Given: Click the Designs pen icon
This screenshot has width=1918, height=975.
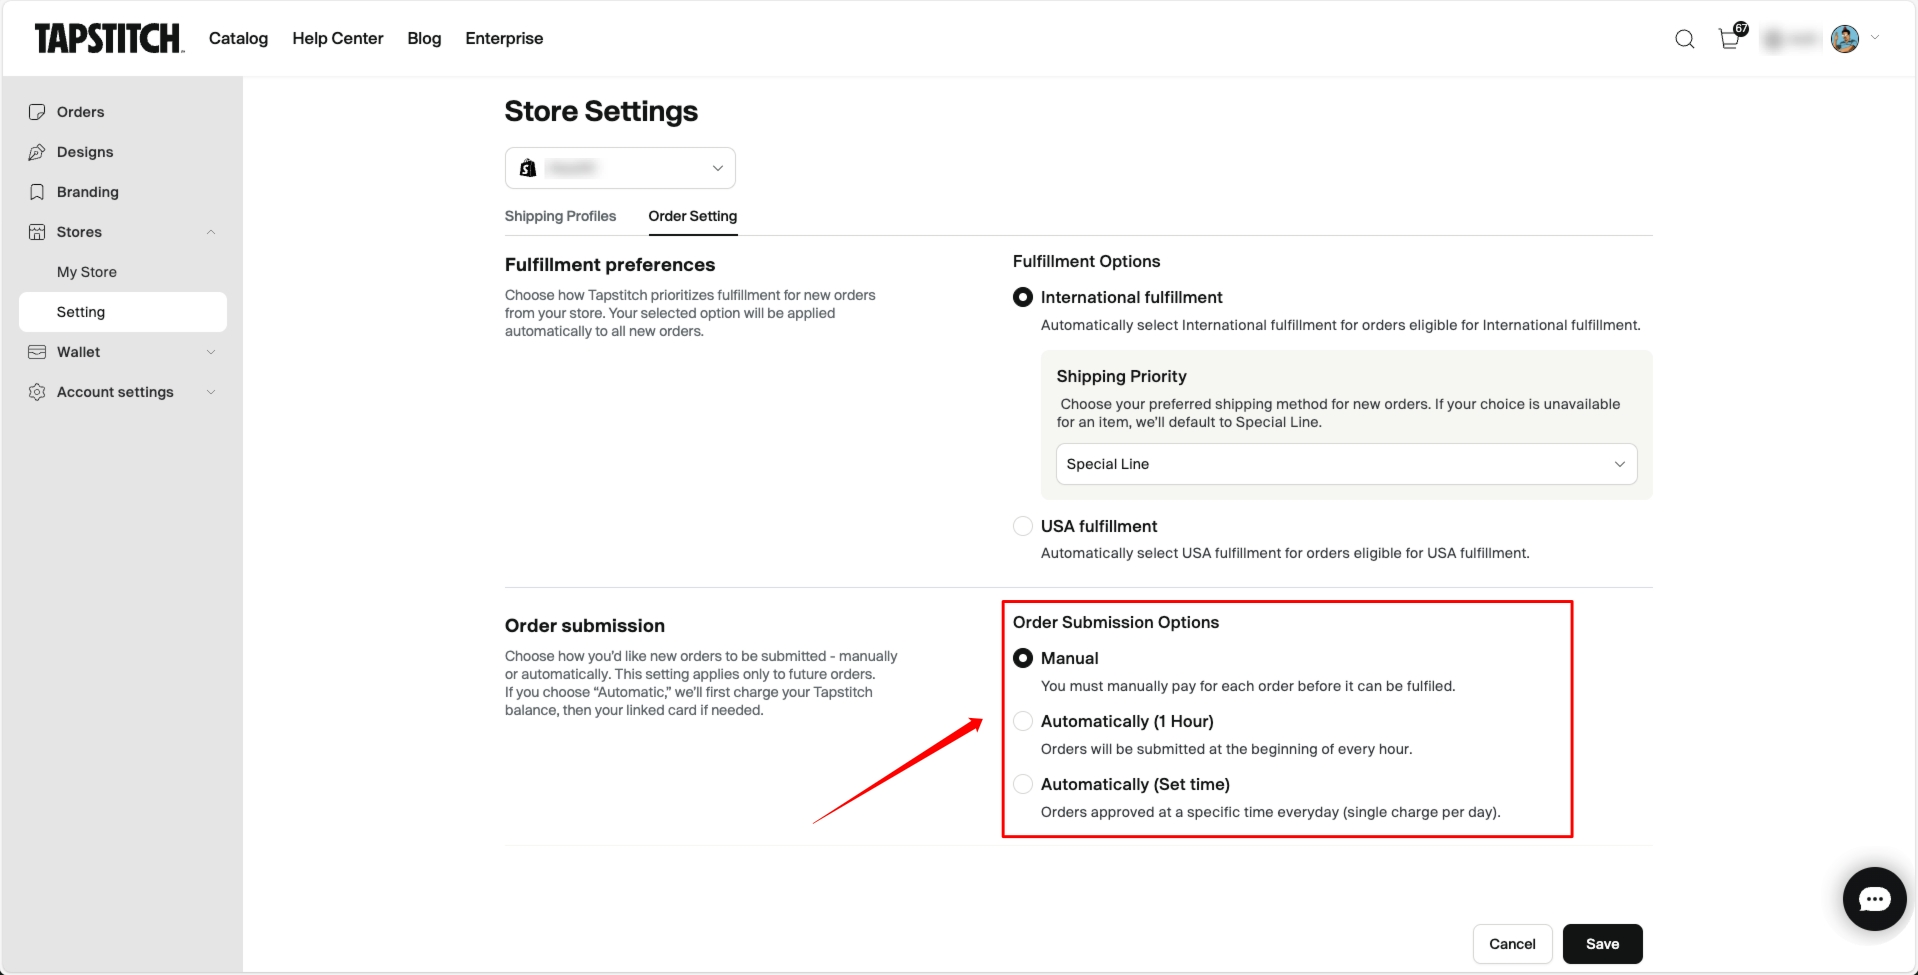Looking at the screenshot, I should (37, 152).
